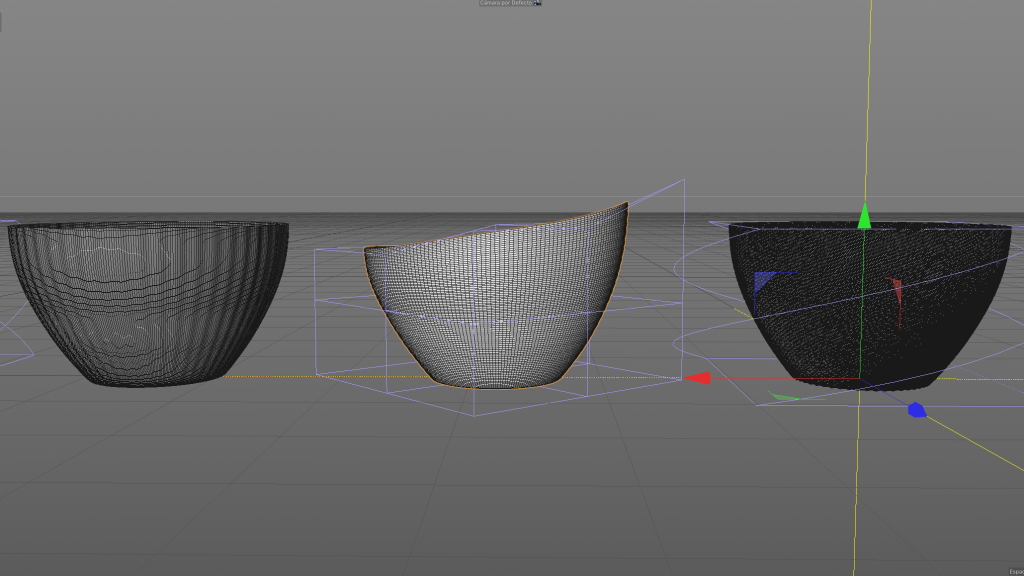Select the blue Z-axis gizmo handle
The image size is (1024, 576).
pyautogui.click(x=915, y=410)
